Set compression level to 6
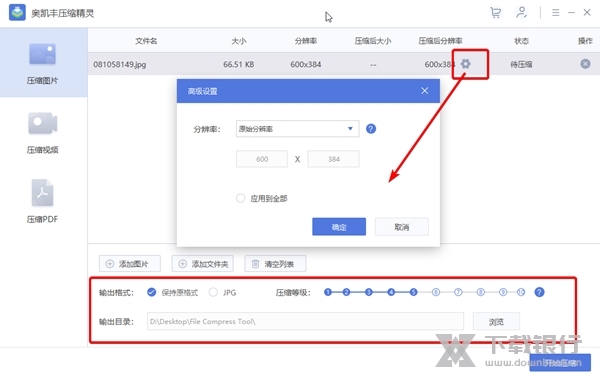The width and height of the screenshot is (600, 376). pos(435,292)
